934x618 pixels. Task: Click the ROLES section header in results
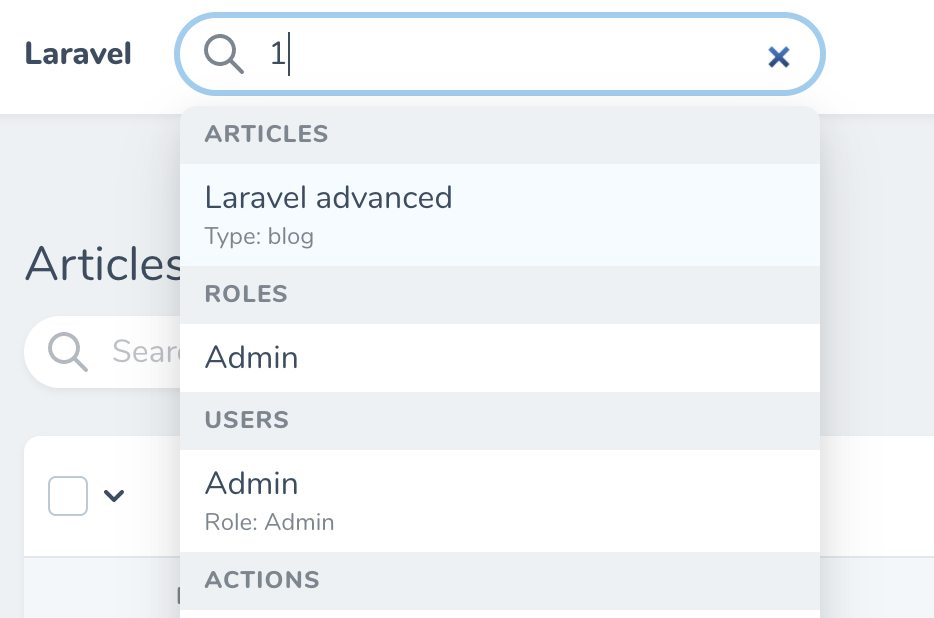[245, 294]
